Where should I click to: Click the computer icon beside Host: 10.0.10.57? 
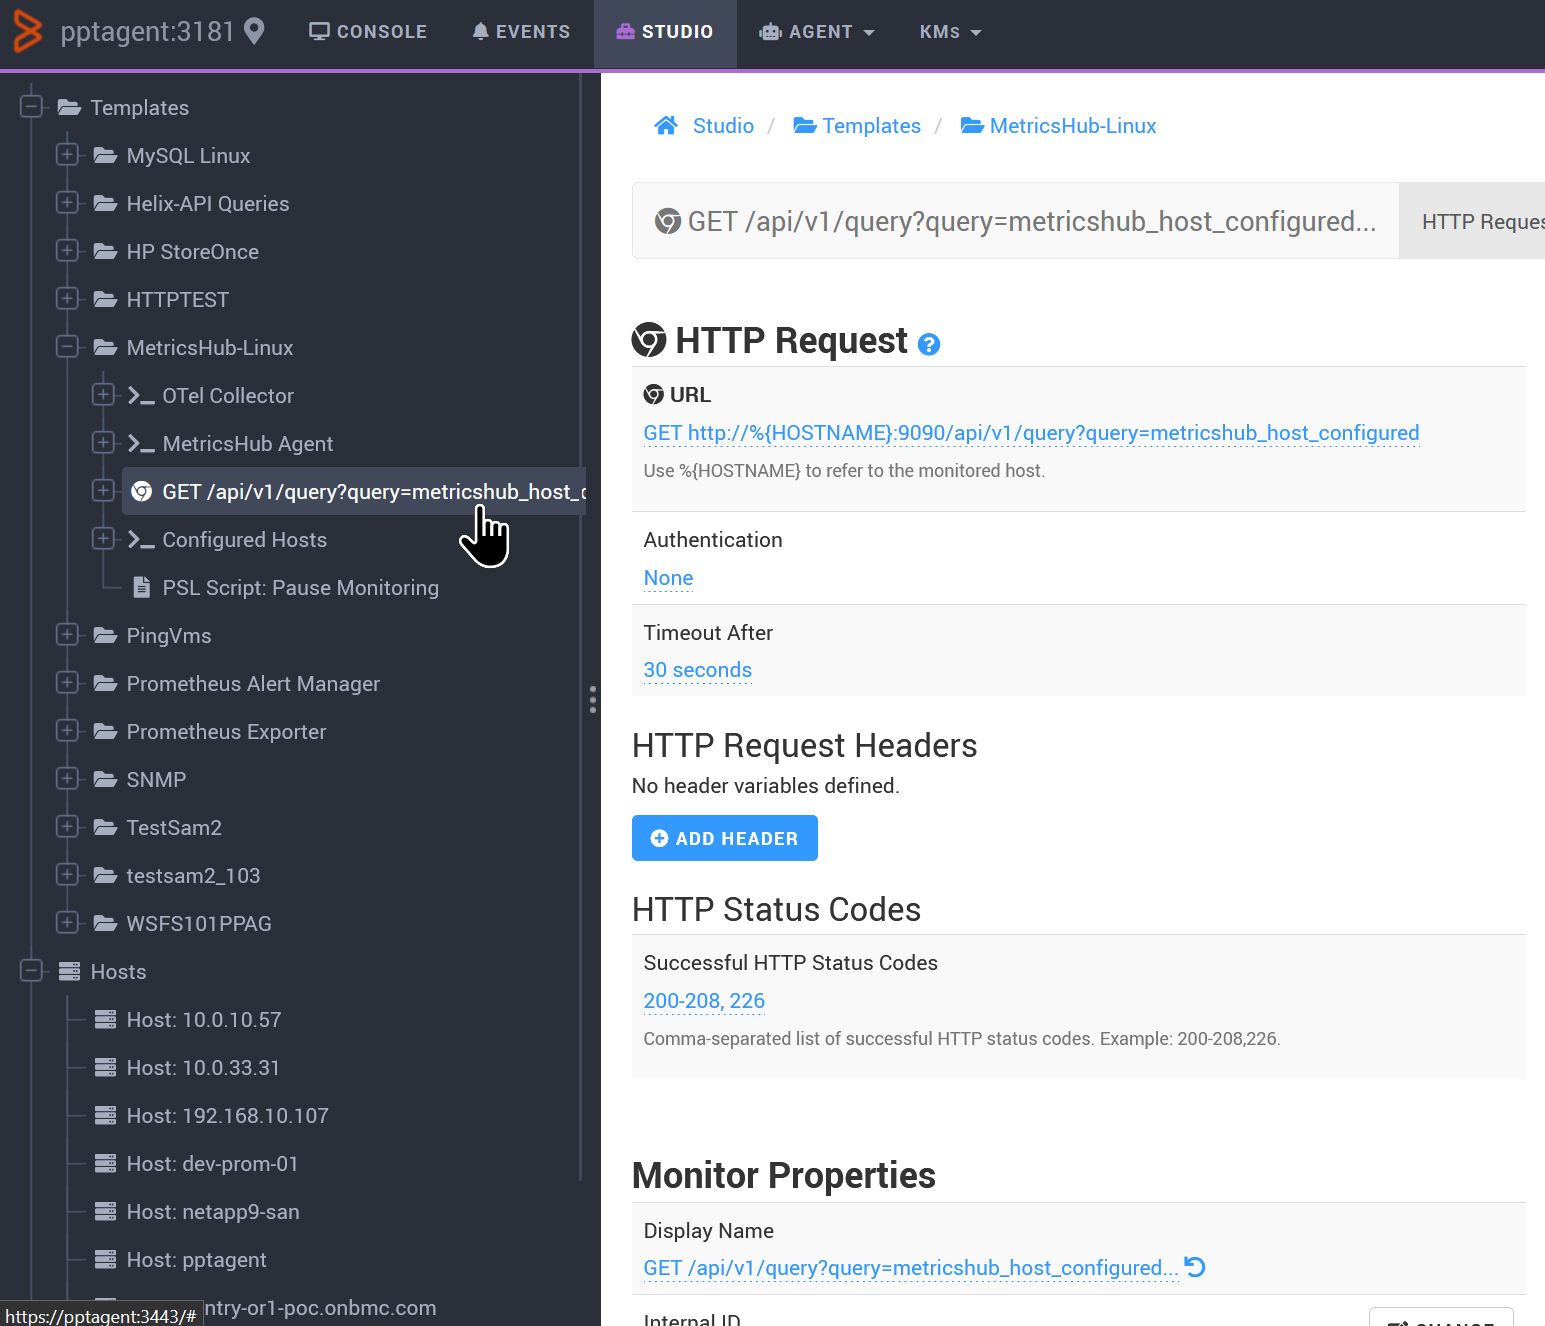[x=106, y=1019]
